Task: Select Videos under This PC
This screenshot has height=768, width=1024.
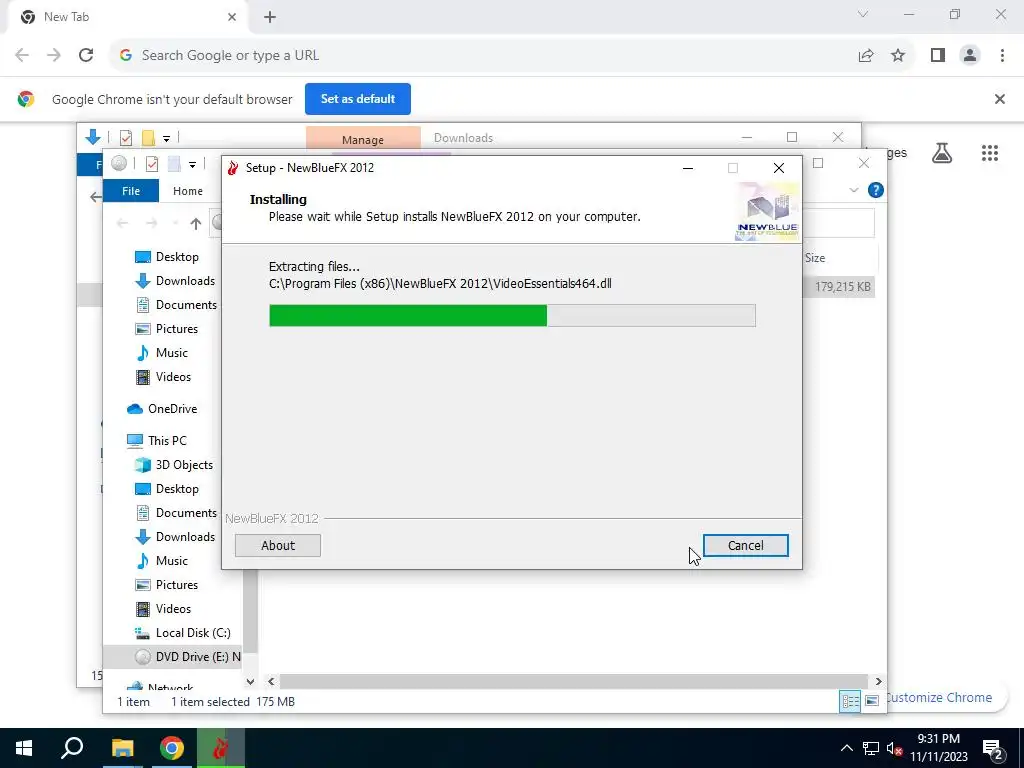Action: pyautogui.click(x=163, y=609)
